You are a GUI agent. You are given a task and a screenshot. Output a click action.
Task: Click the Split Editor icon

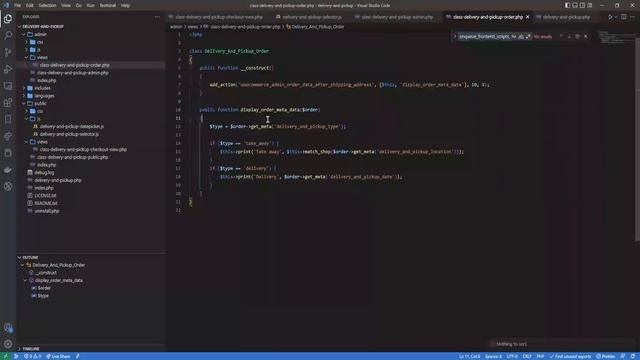click(624, 17)
